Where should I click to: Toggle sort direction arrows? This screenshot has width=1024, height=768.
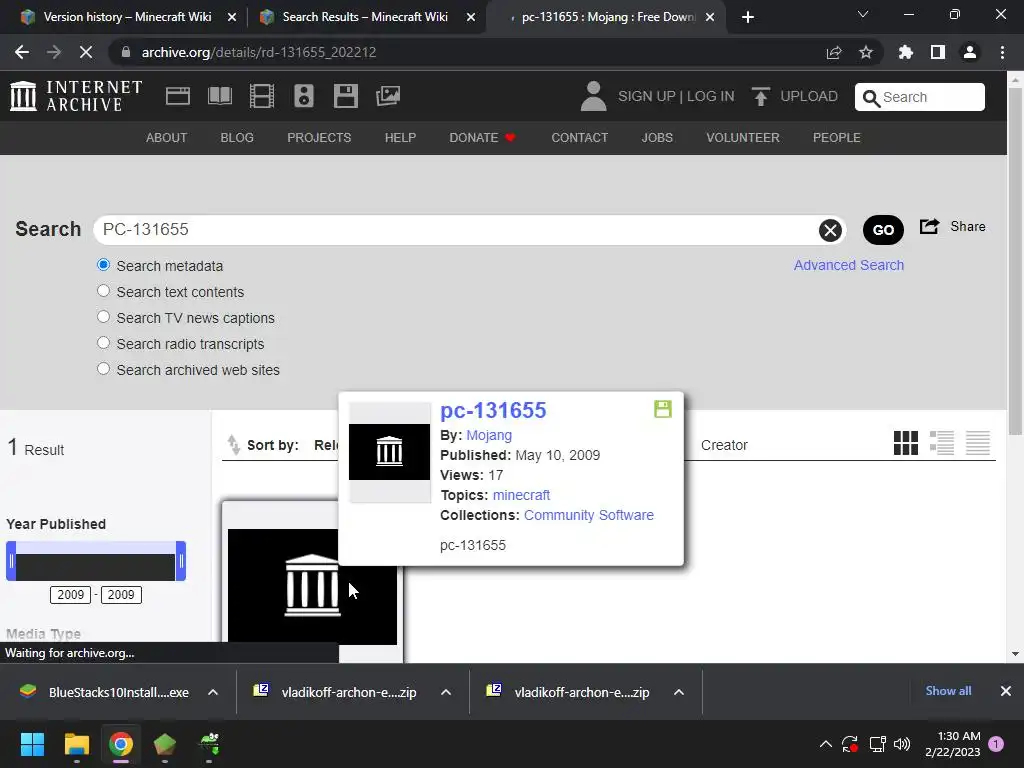coord(233,444)
